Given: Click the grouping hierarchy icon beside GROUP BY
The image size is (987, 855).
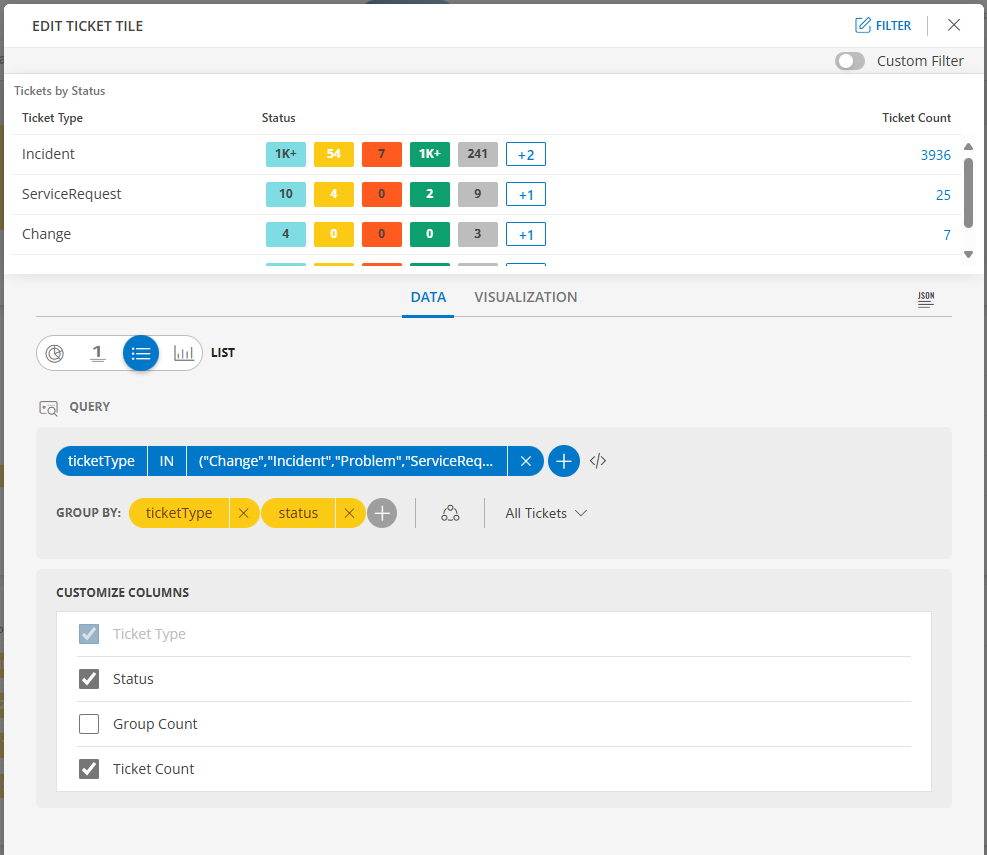Looking at the screenshot, I should point(450,512).
